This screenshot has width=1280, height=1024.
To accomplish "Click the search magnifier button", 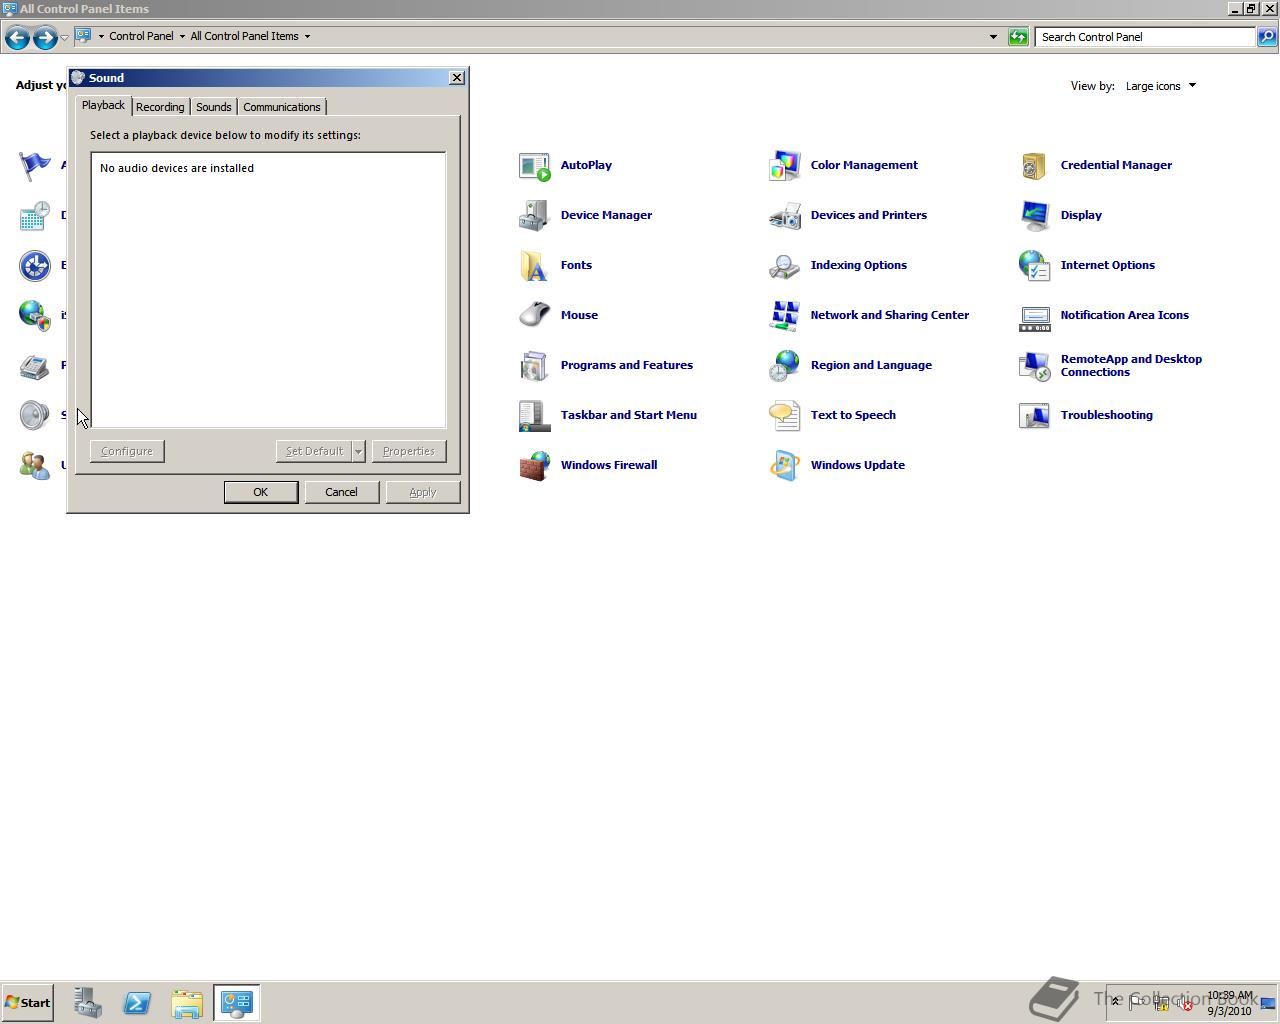I will (1267, 37).
